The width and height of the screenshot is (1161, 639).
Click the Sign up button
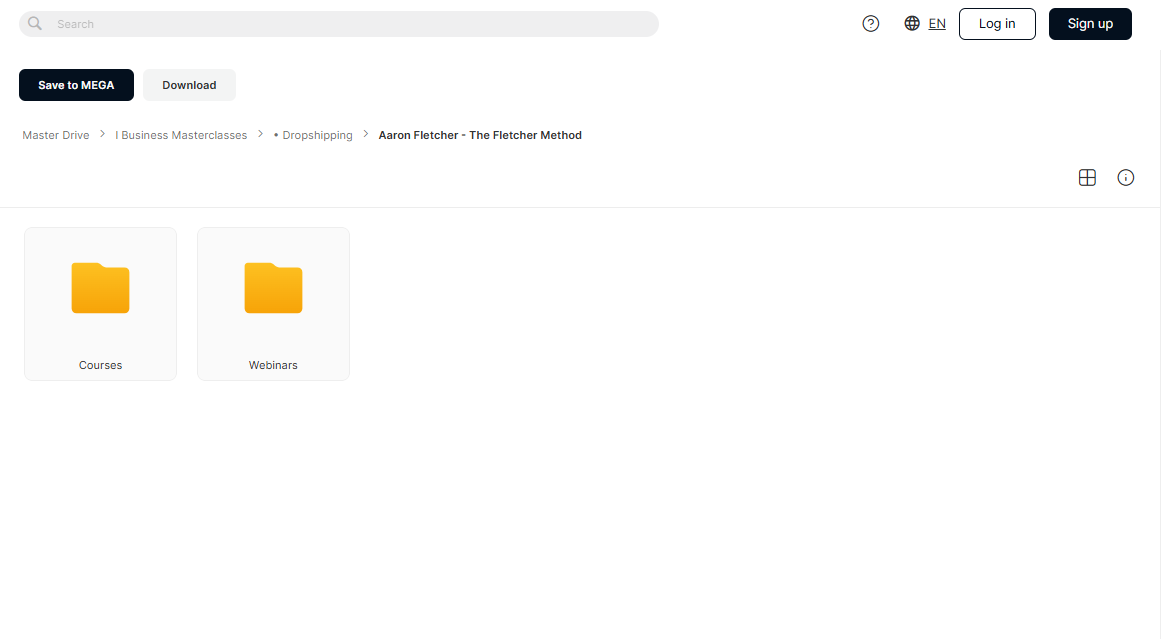[x=1090, y=24]
